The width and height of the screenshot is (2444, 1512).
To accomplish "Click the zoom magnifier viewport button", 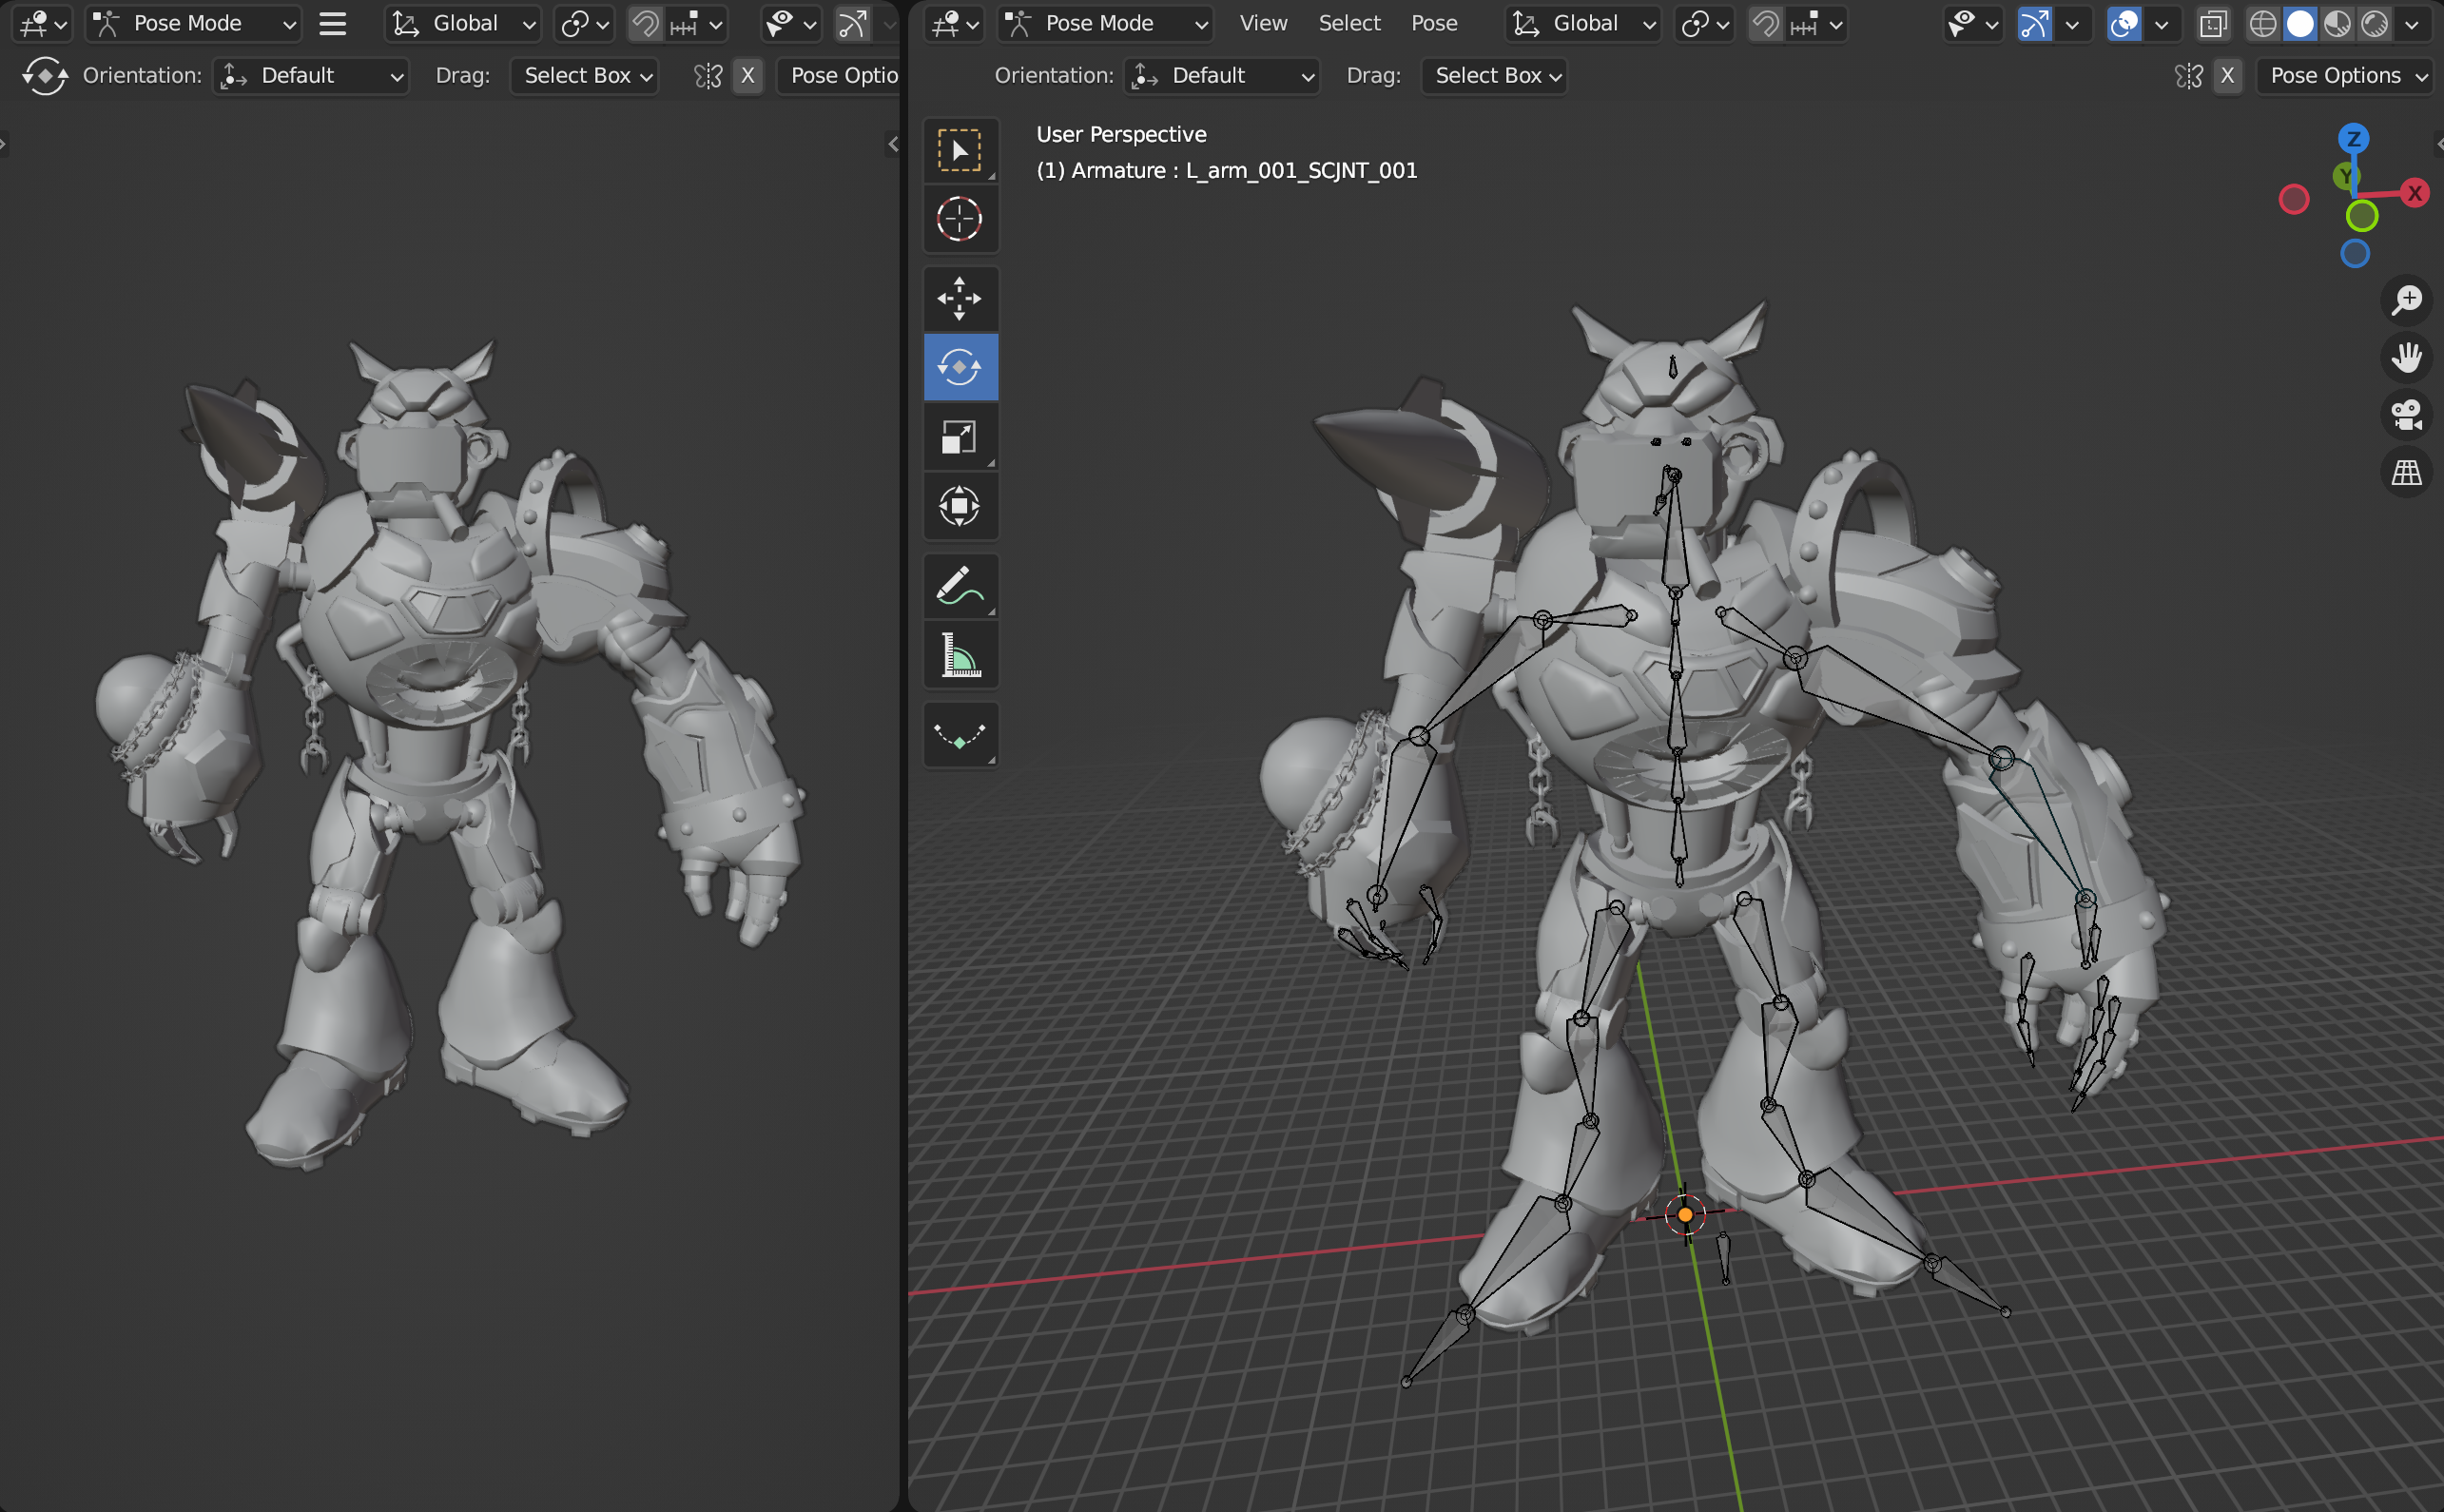I will point(2406,300).
